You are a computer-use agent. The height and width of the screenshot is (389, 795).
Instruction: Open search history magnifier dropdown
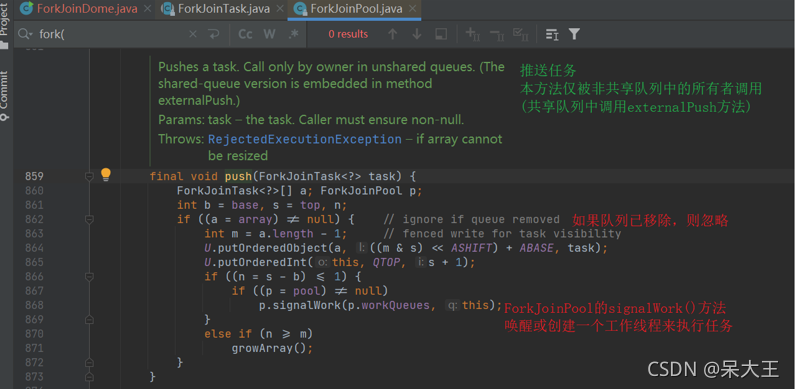pos(25,34)
